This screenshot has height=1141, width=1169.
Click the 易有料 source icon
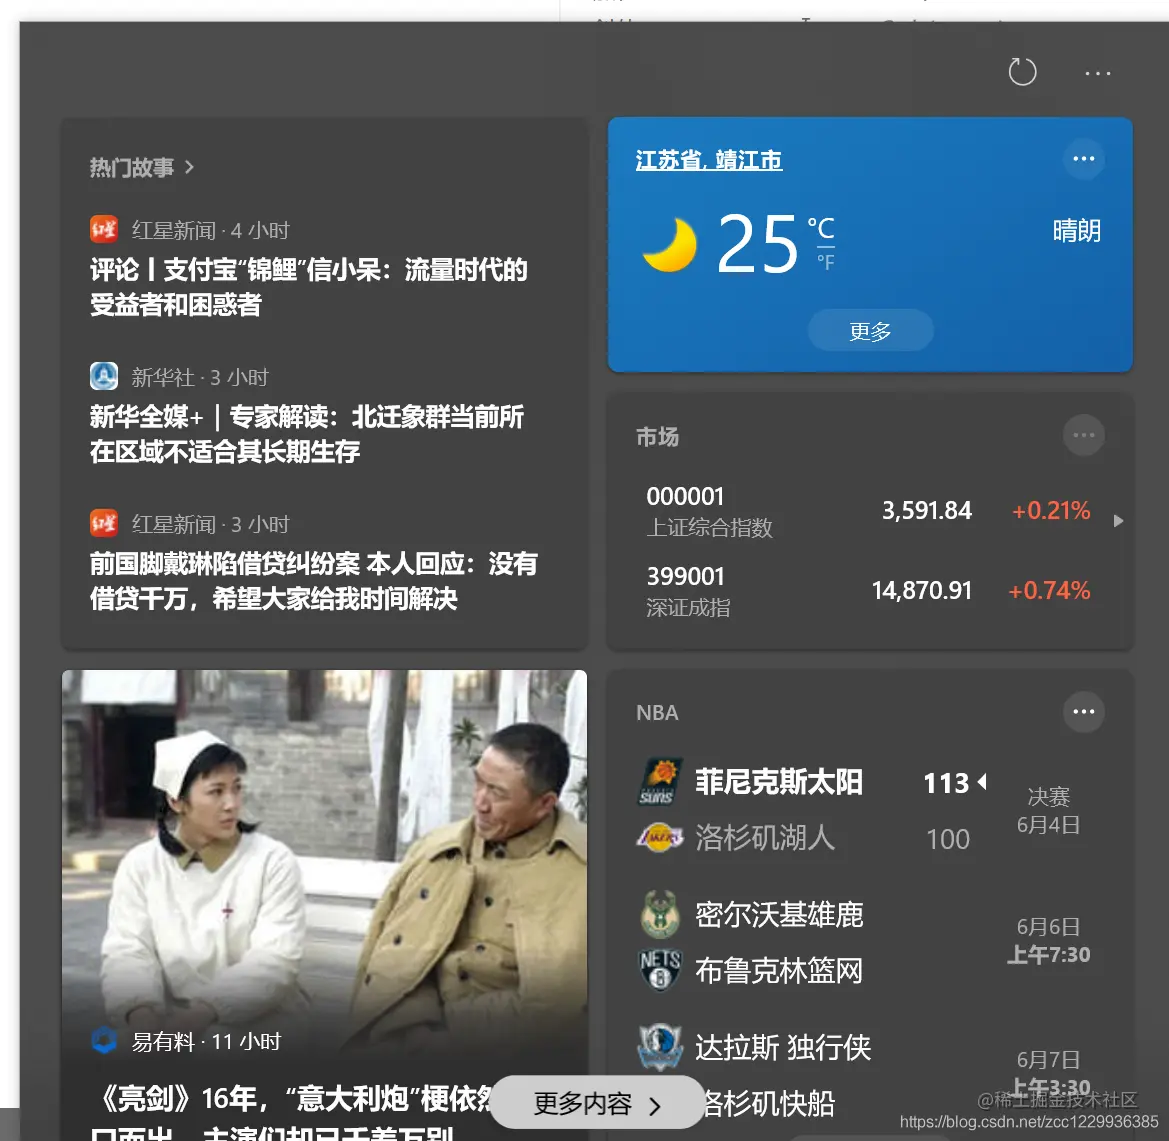[x=104, y=1041]
